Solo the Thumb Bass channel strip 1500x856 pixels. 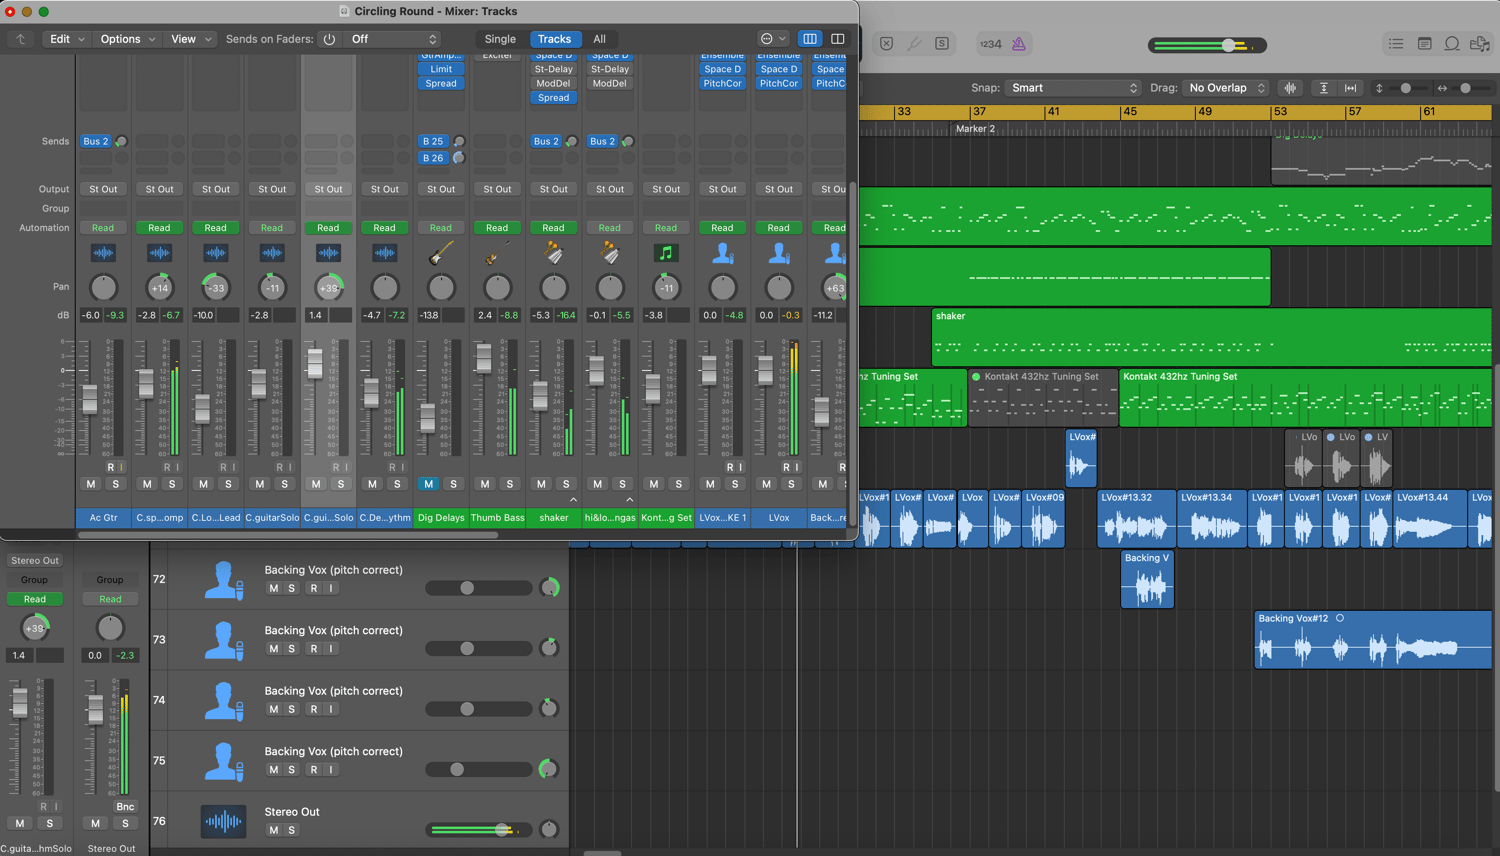[510, 484]
